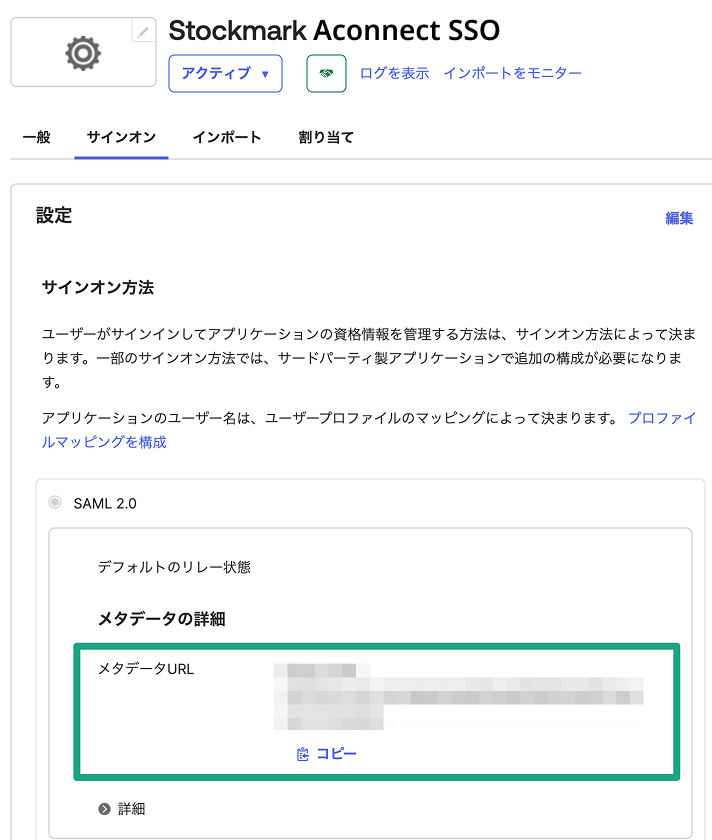Screen dimensions: 712x840
Task: Click the pencil edit logo icon
Action: (143, 31)
